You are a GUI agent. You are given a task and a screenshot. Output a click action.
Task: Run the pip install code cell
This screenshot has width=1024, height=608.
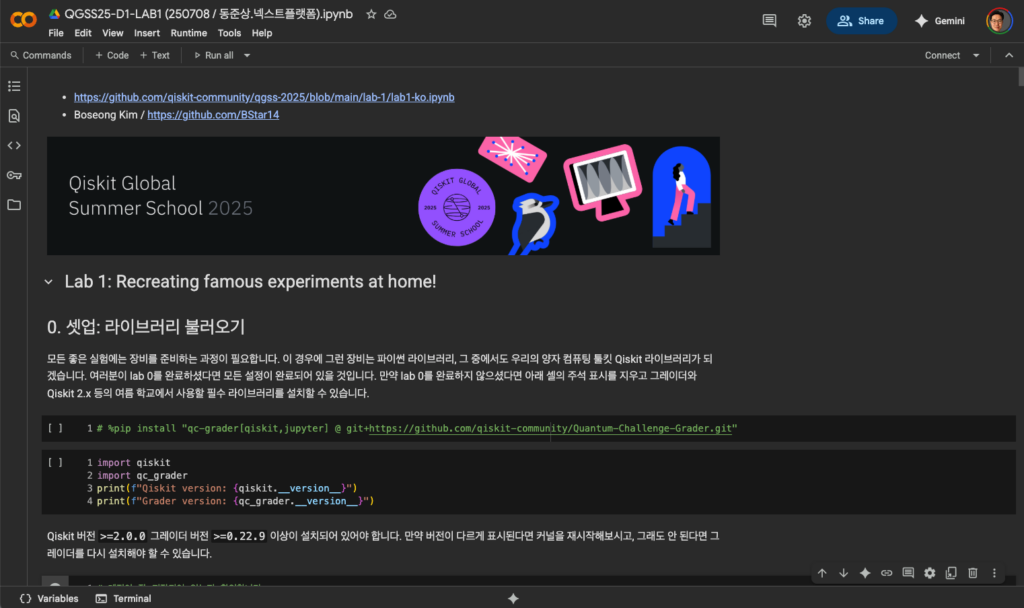[x=56, y=428]
